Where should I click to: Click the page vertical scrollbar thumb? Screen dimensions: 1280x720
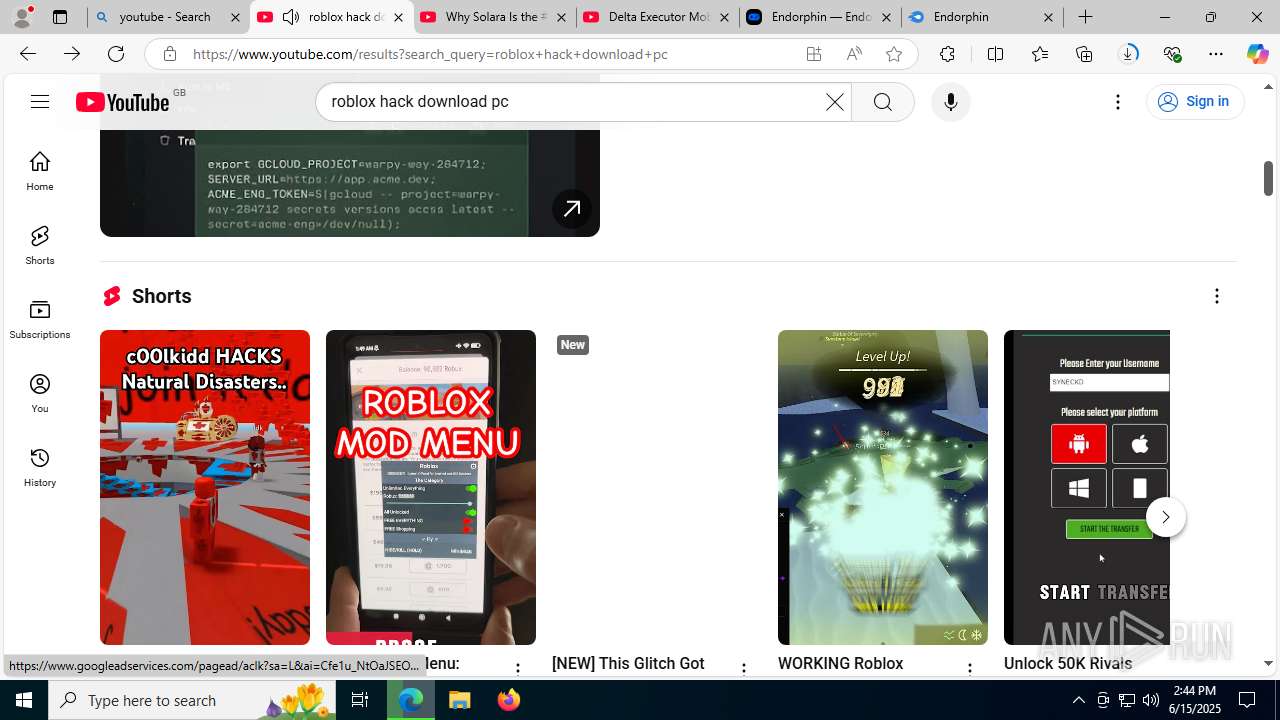[x=1268, y=178]
